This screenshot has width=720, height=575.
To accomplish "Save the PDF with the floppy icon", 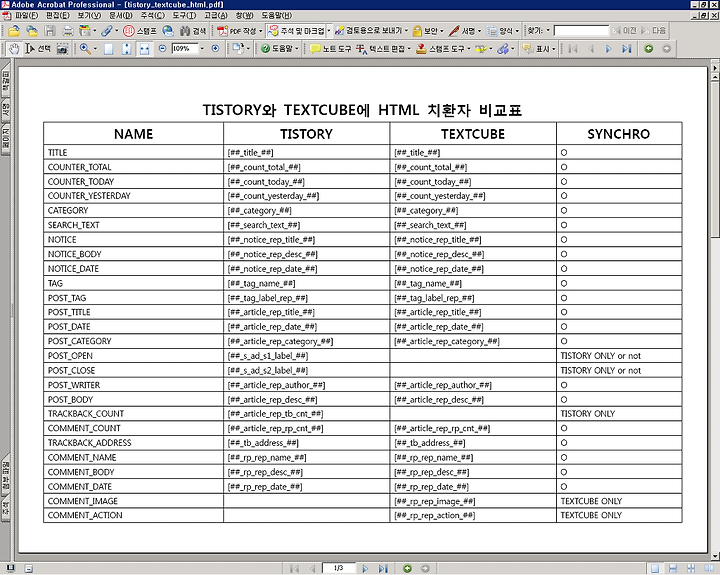I will [50, 31].
